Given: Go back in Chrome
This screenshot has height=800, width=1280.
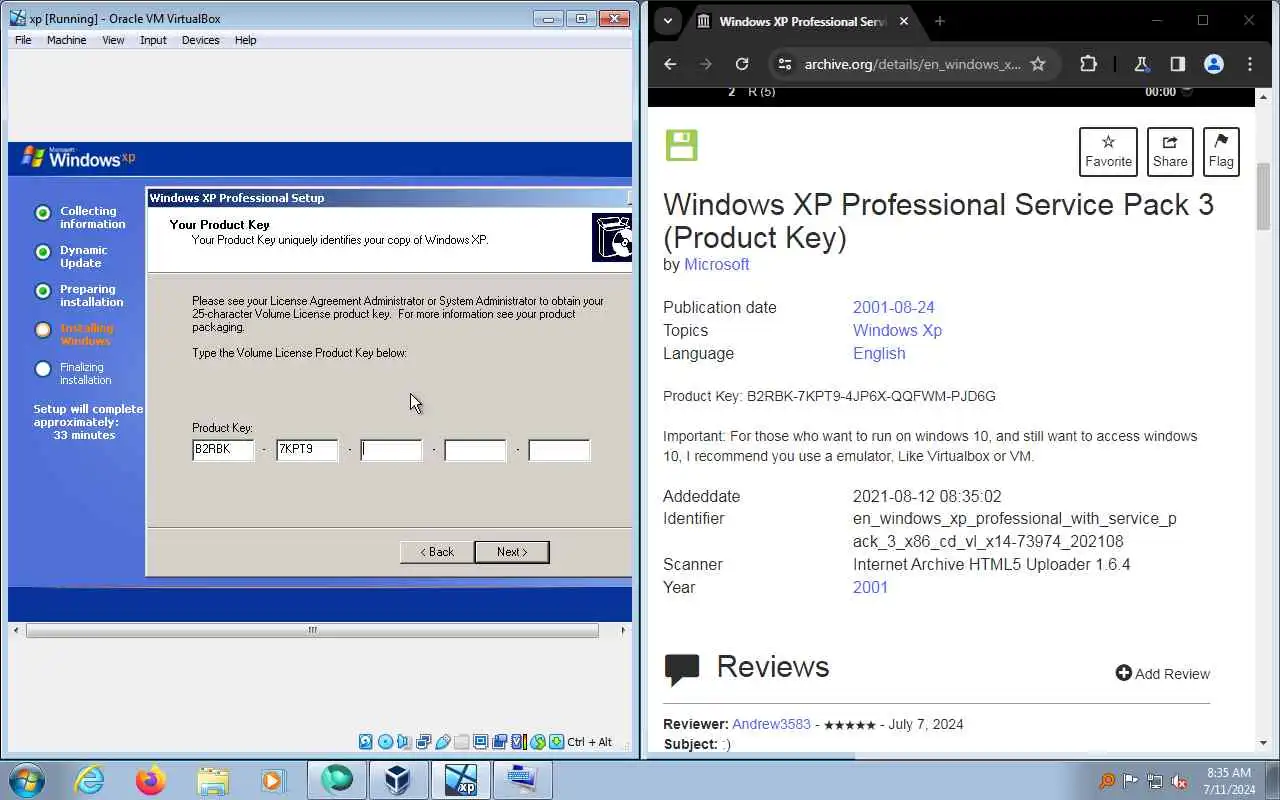Looking at the screenshot, I should [670, 64].
